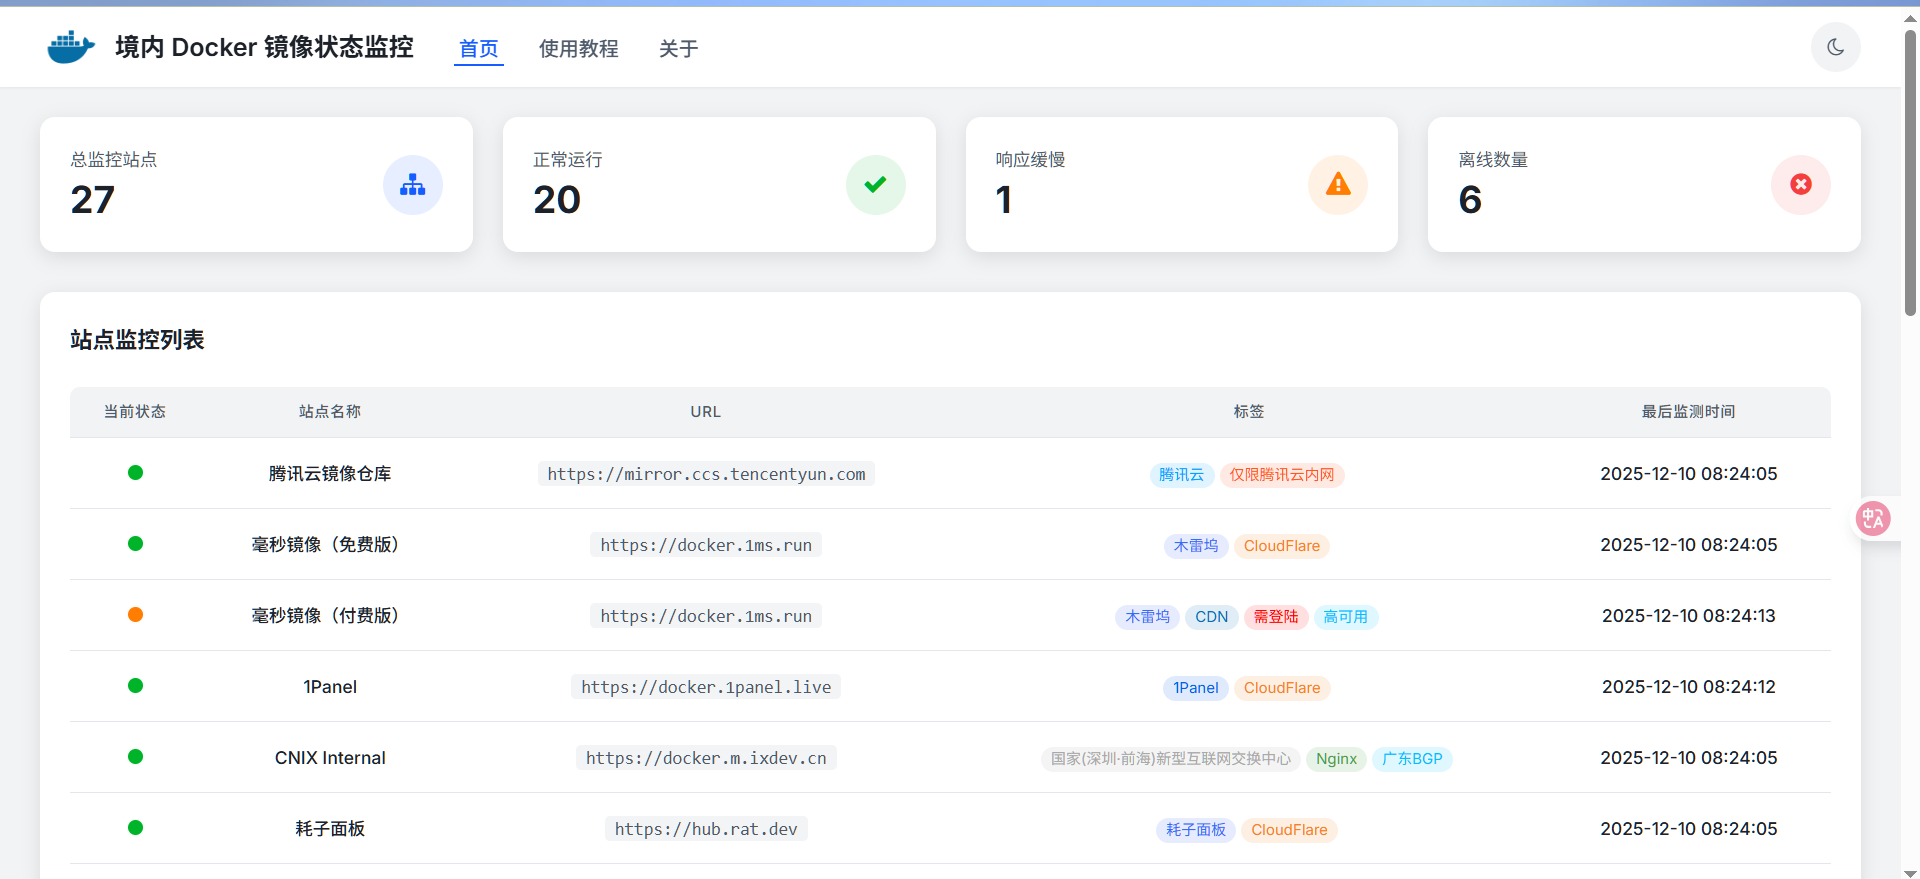1920x879 pixels.
Task: Open URL https://mirror.ccs.tencentyun.com
Action: point(706,474)
